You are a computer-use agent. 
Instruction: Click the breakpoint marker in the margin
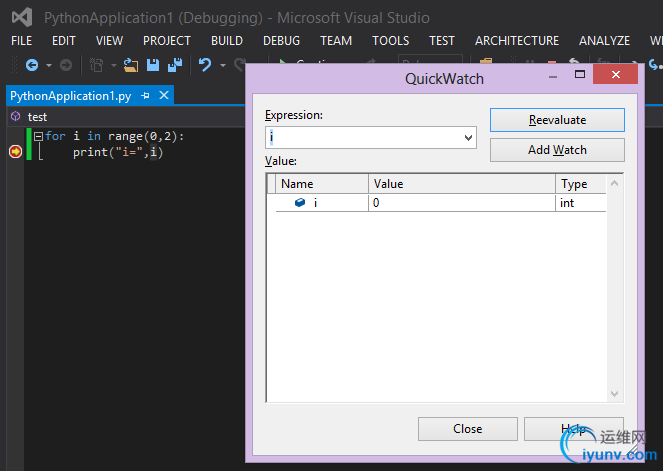coord(16,151)
